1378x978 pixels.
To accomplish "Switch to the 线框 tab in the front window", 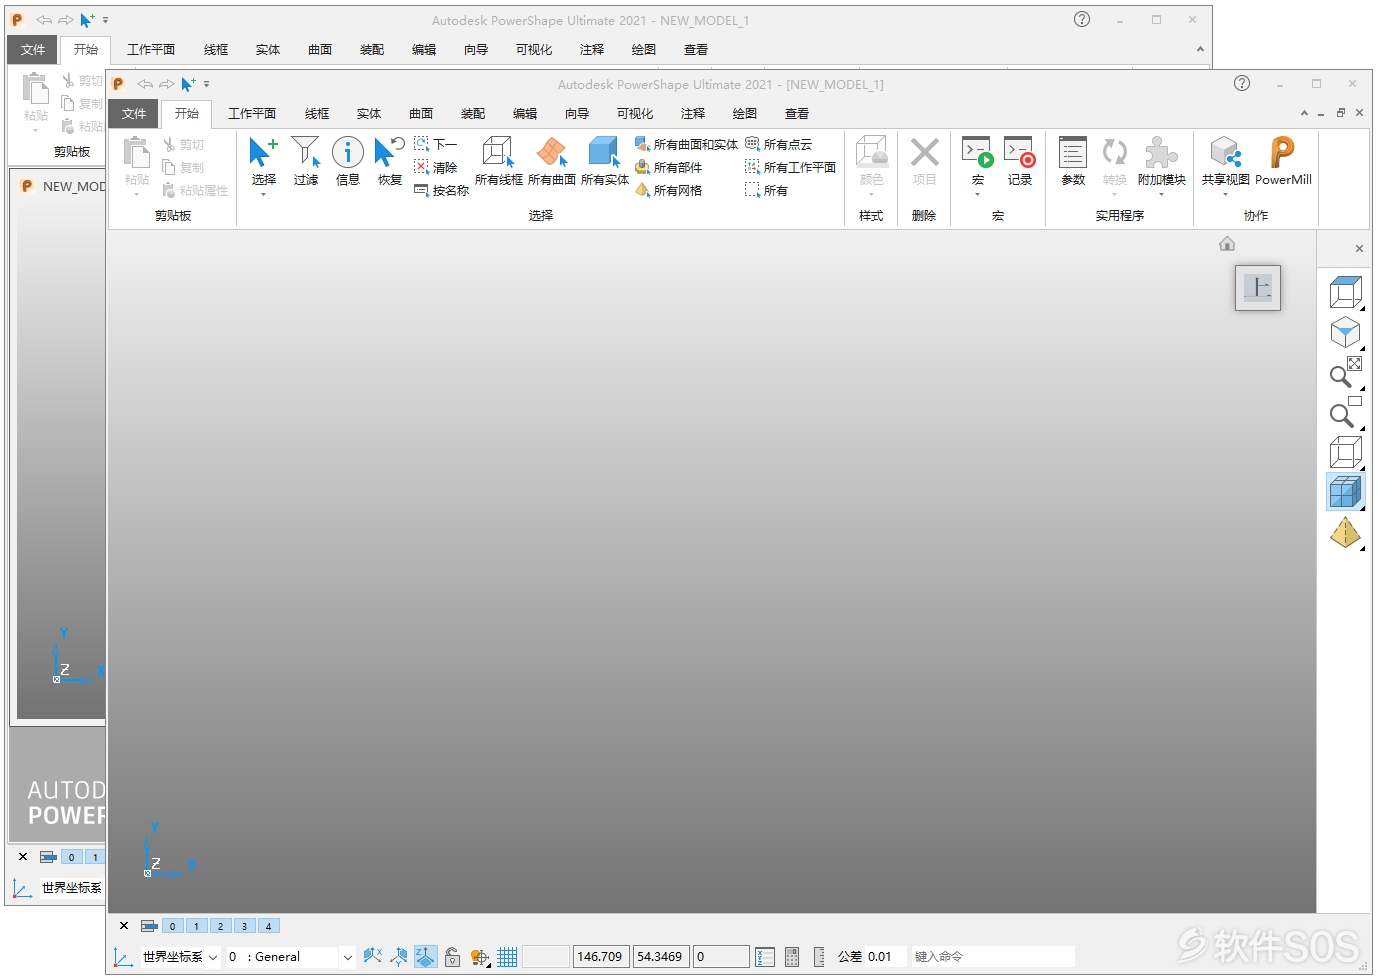I will [317, 113].
